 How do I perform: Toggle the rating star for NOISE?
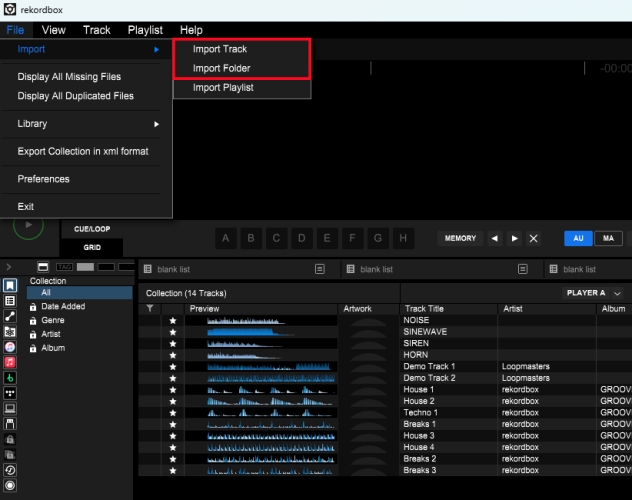[x=173, y=321]
